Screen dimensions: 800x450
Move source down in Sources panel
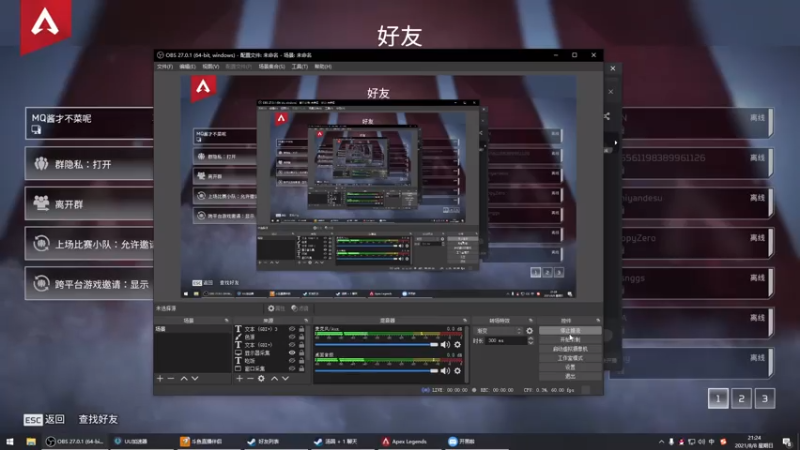[285, 379]
